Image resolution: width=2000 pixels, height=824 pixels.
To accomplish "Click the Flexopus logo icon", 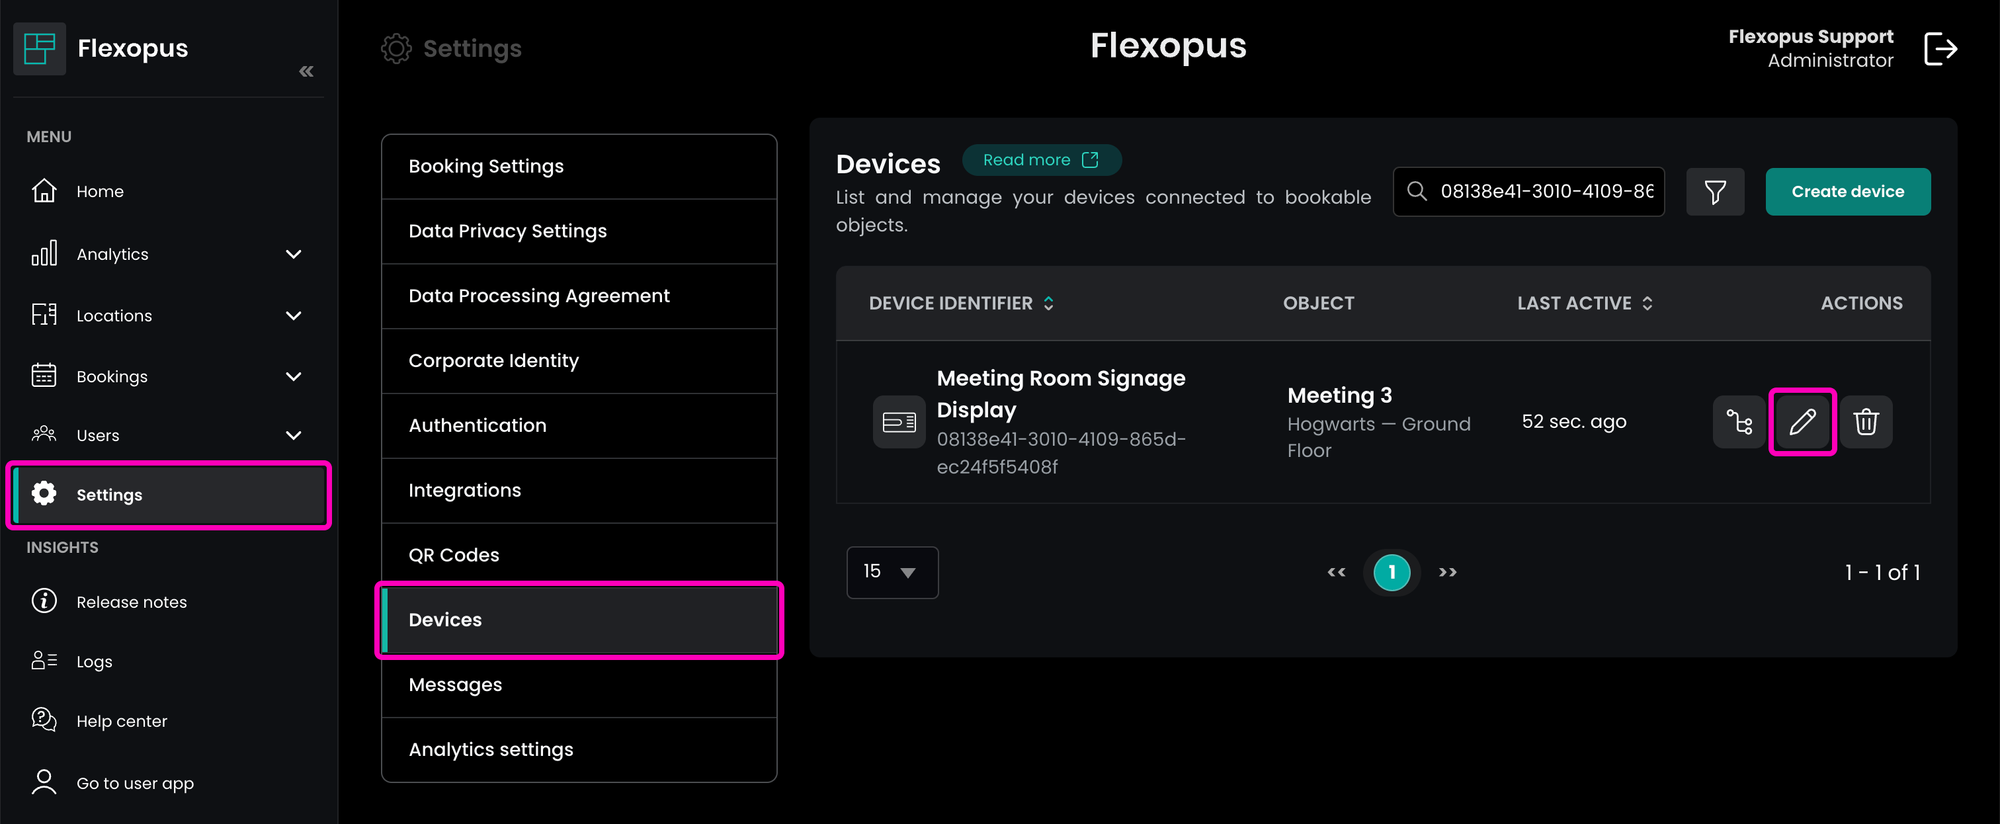I will [39, 48].
